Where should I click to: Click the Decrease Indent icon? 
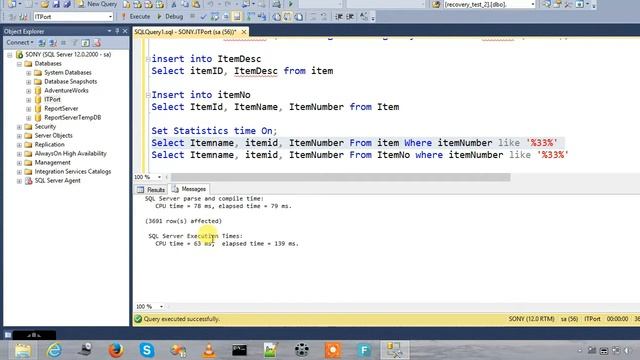click(339, 17)
